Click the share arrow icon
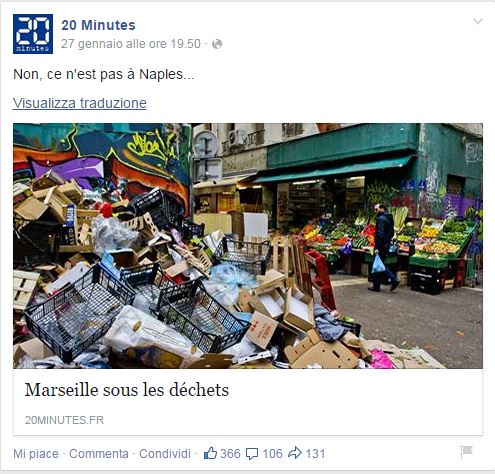 pos(295,453)
